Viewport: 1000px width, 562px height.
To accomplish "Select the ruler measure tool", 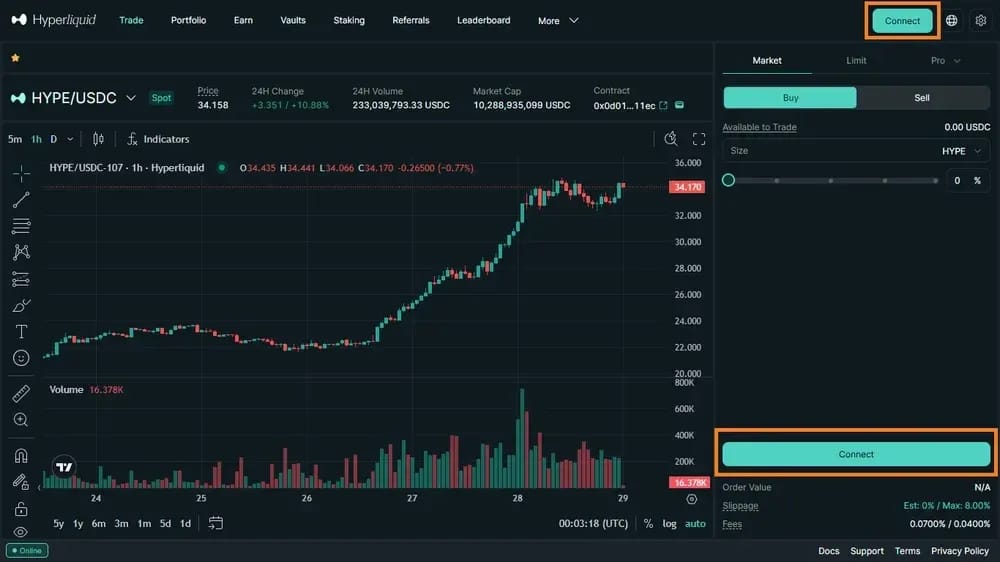I will (21, 394).
